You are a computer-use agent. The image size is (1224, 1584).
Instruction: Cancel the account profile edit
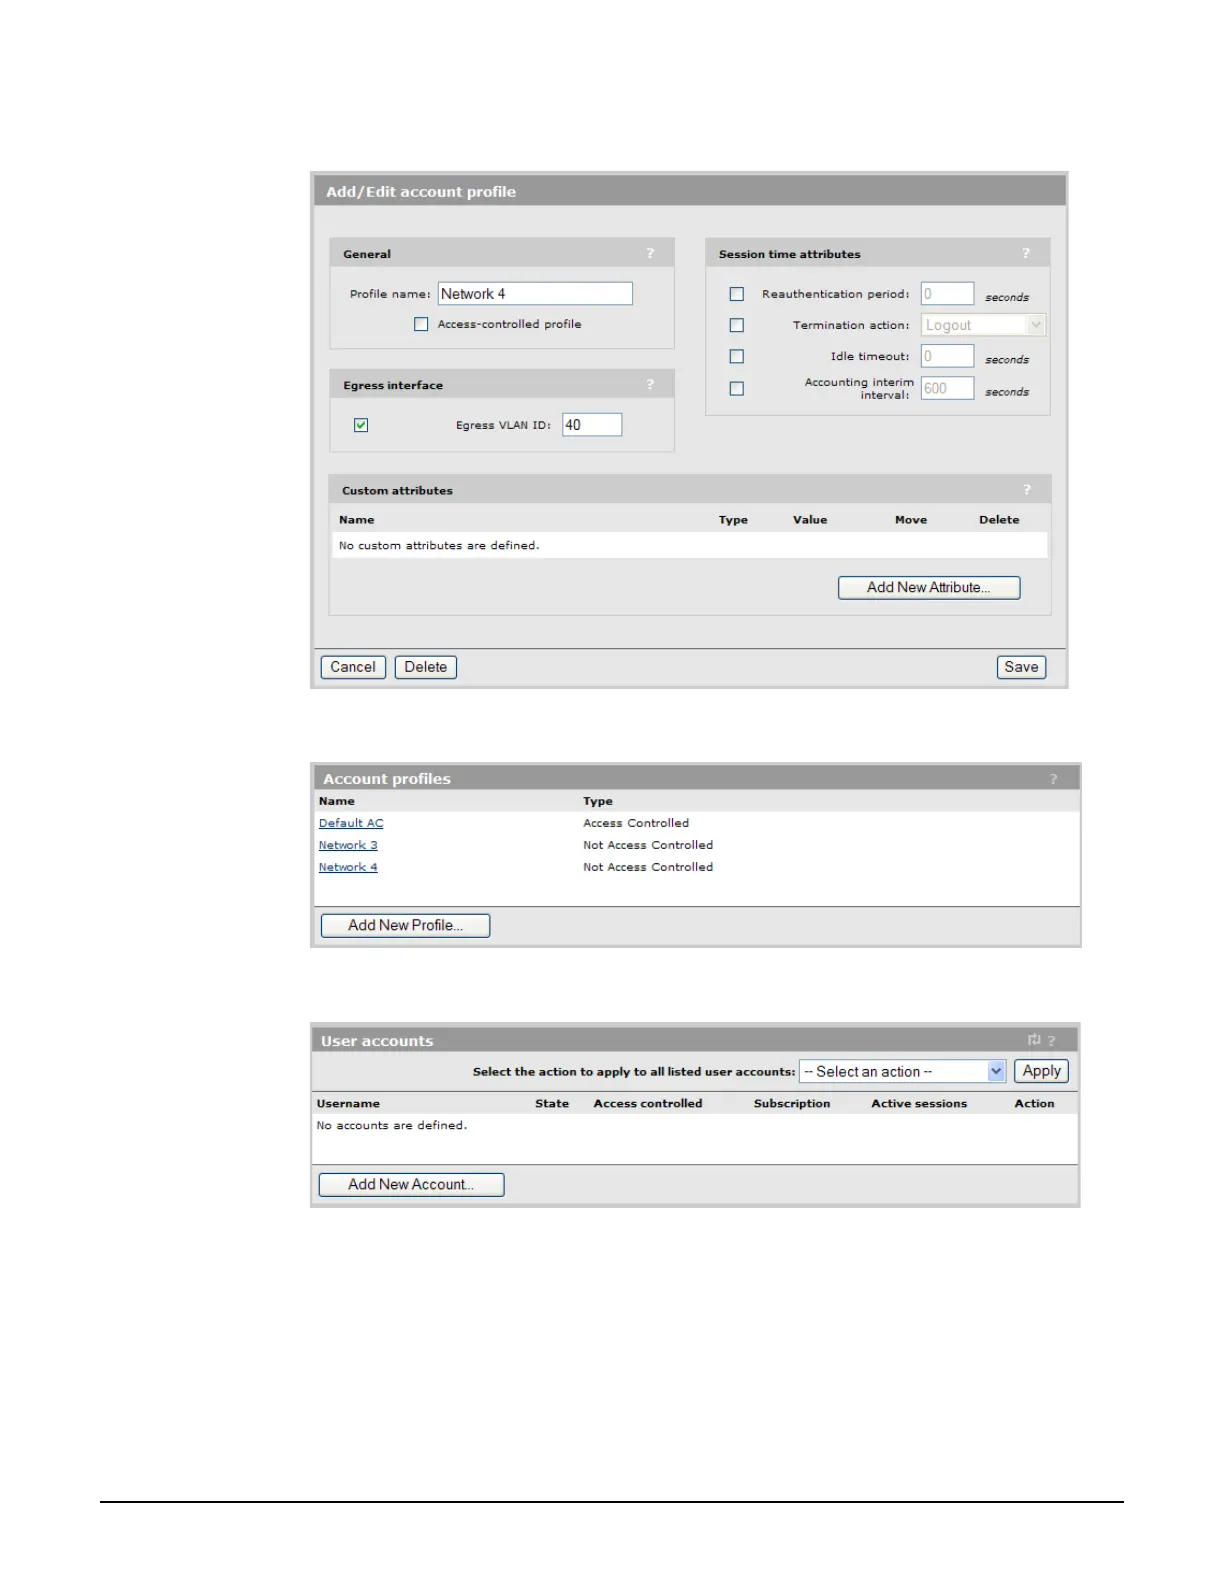(353, 667)
